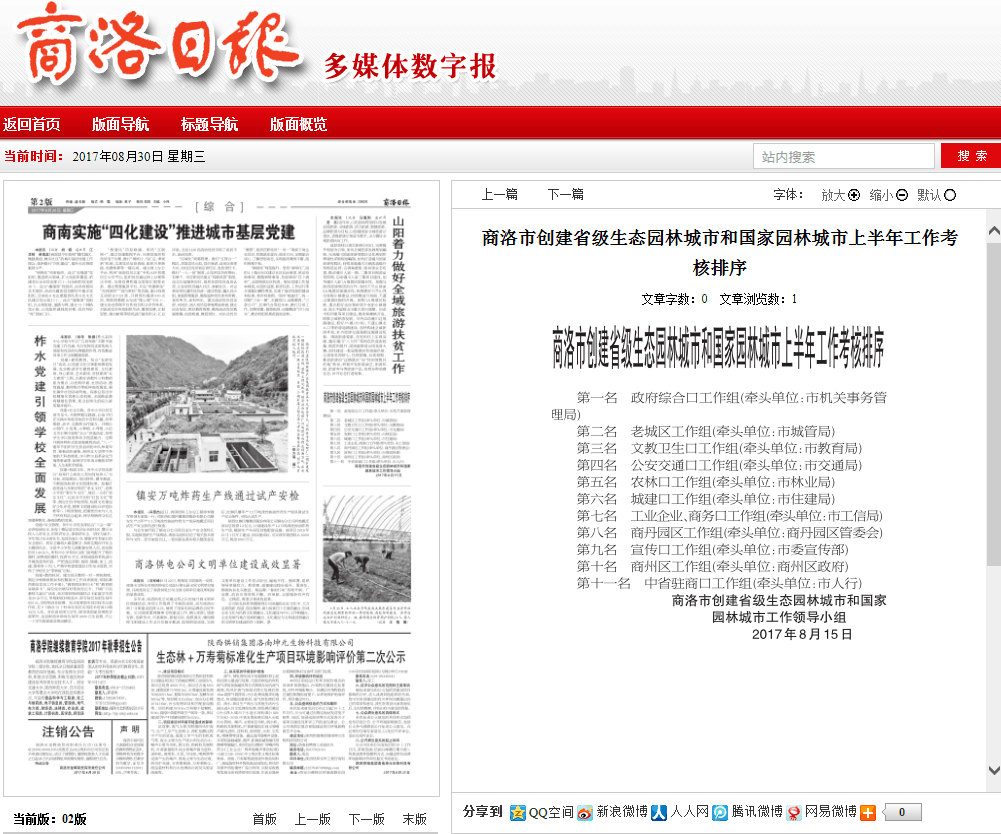This screenshot has width=1001, height=834.
Task: Open the mountain factory photo in page
Action: (x=207, y=404)
